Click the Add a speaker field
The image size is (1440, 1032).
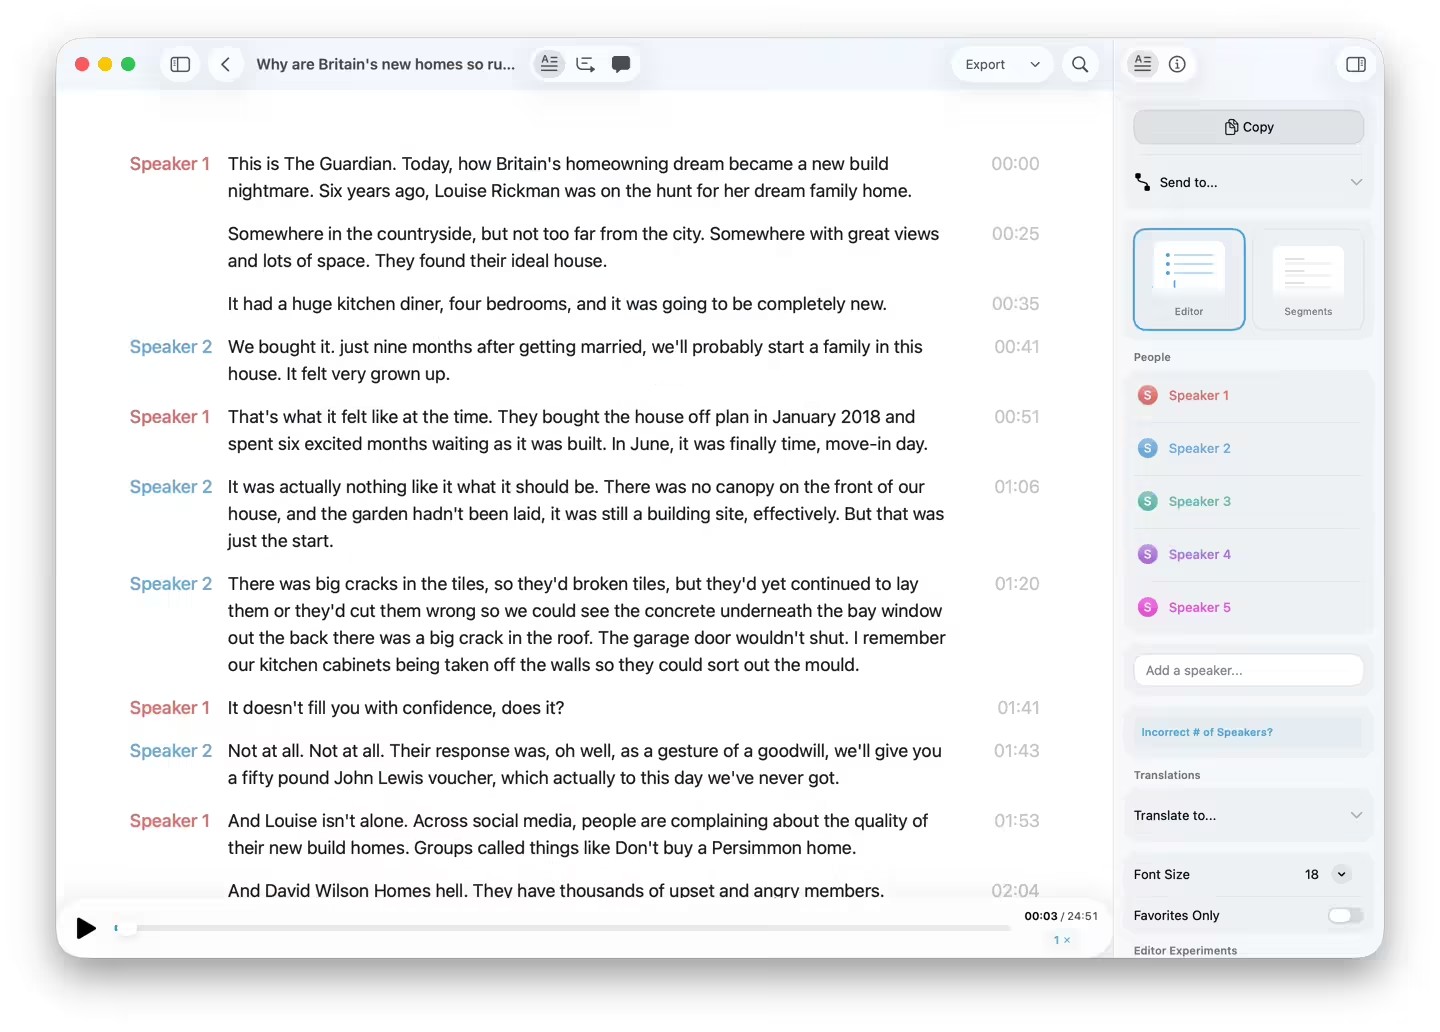pyautogui.click(x=1248, y=670)
